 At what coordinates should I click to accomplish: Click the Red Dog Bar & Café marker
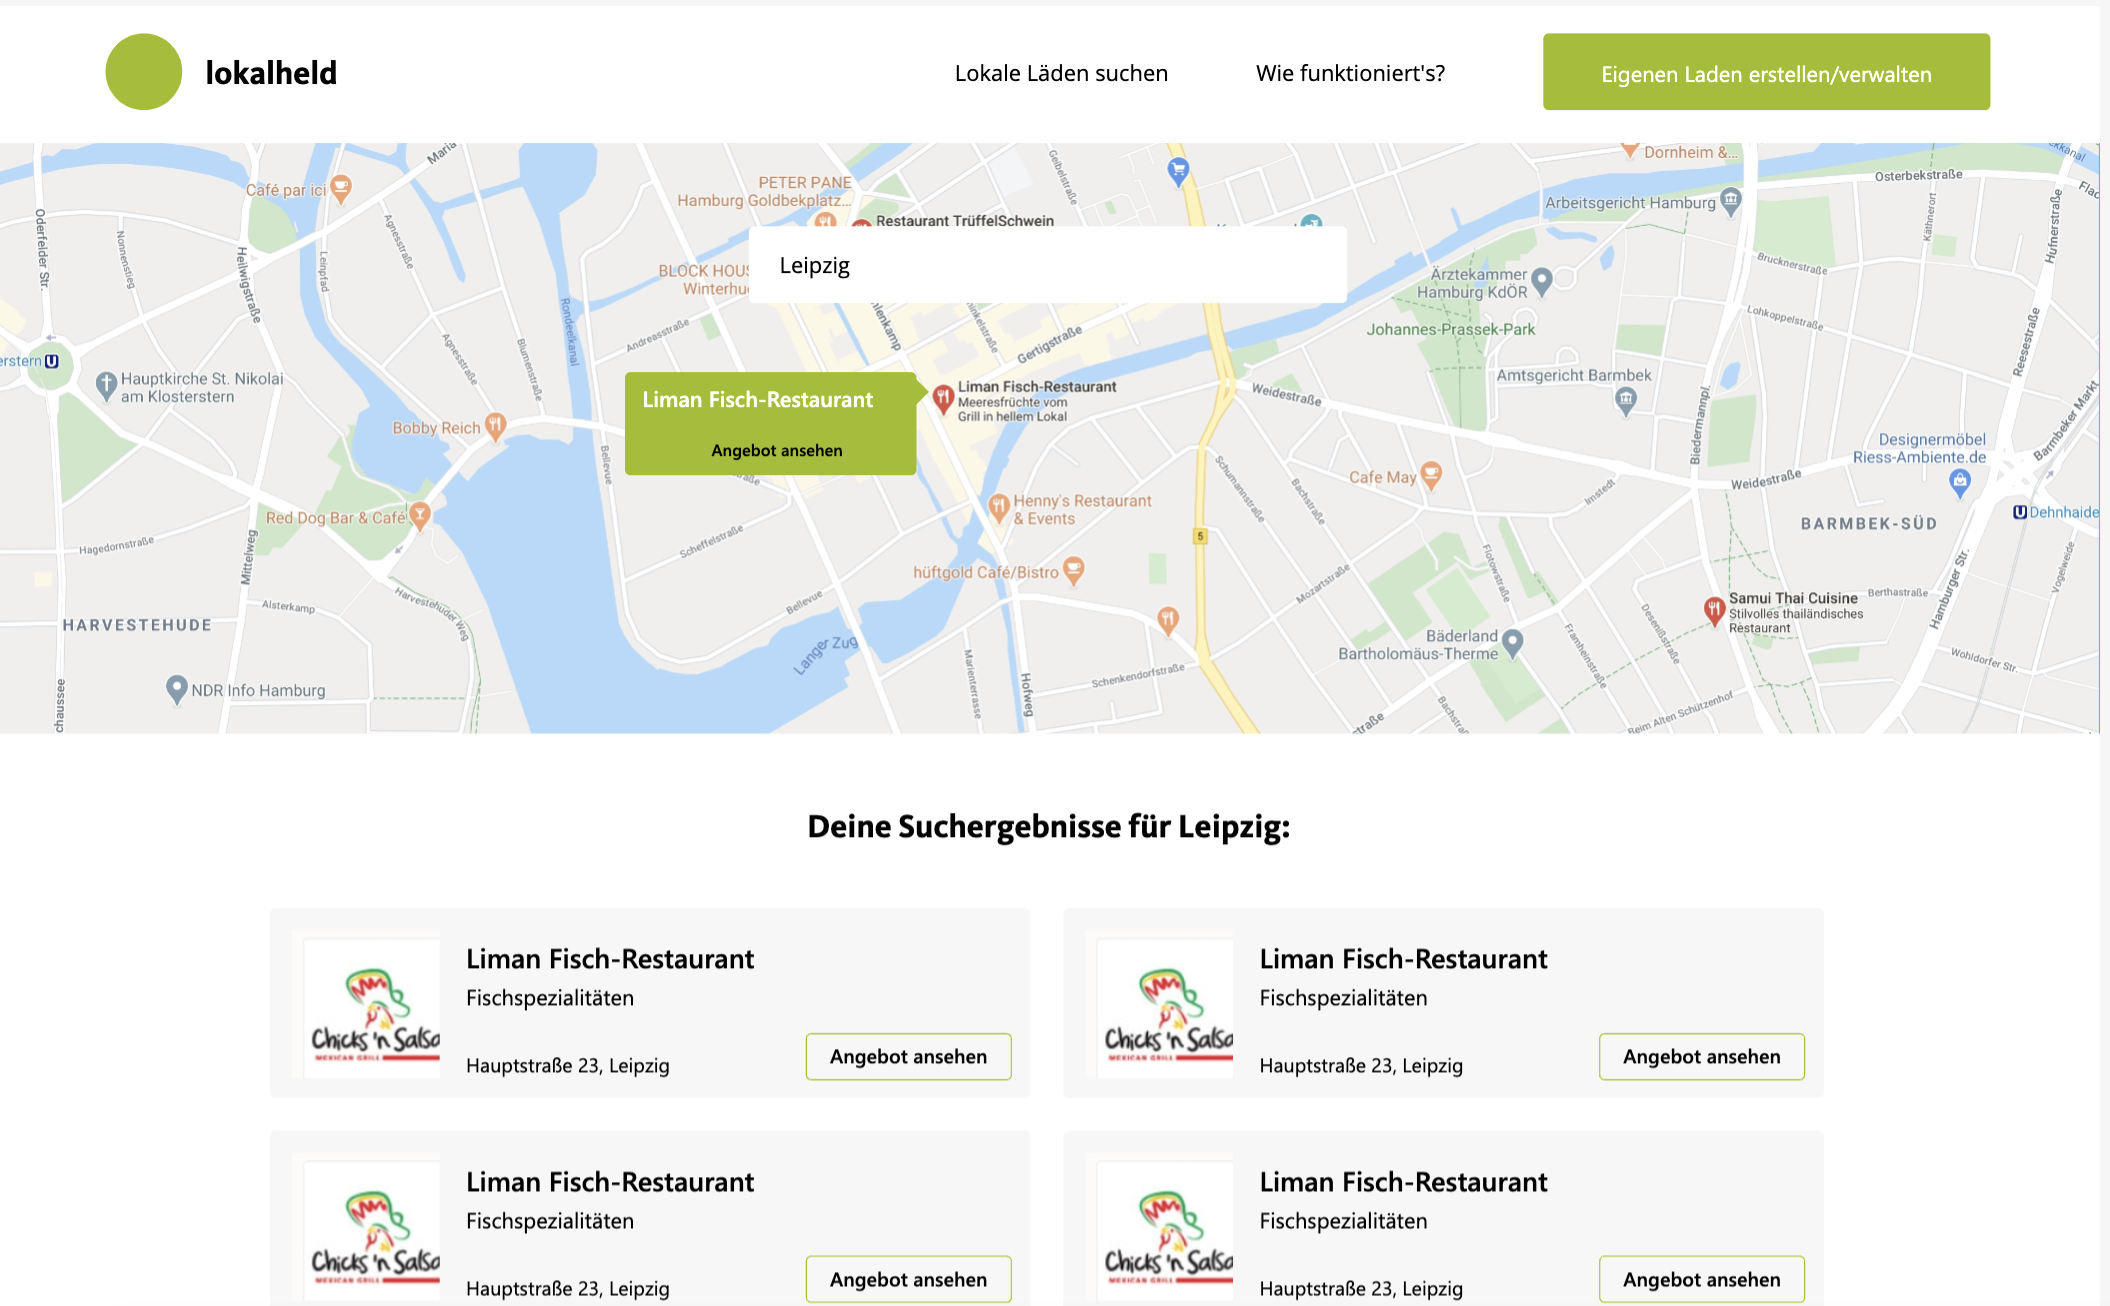420,516
